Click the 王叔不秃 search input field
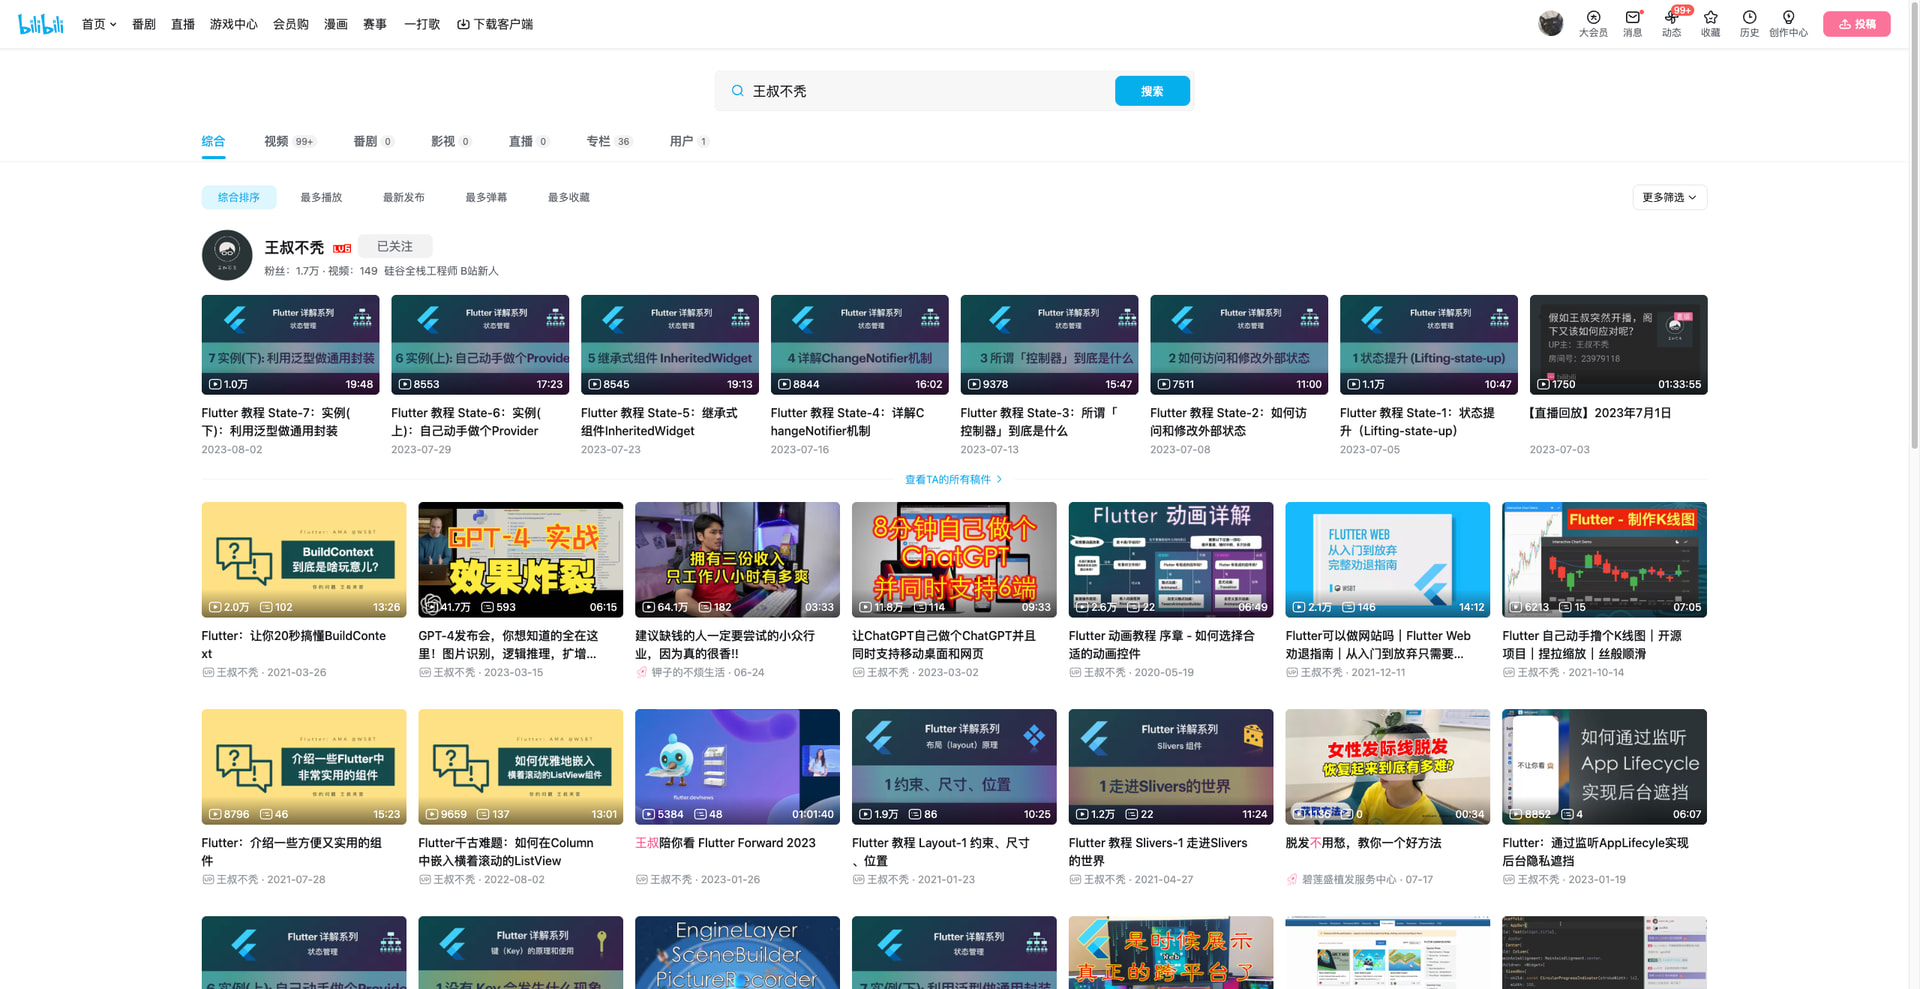The height and width of the screenshot is (989, 1920). [929, 91]
